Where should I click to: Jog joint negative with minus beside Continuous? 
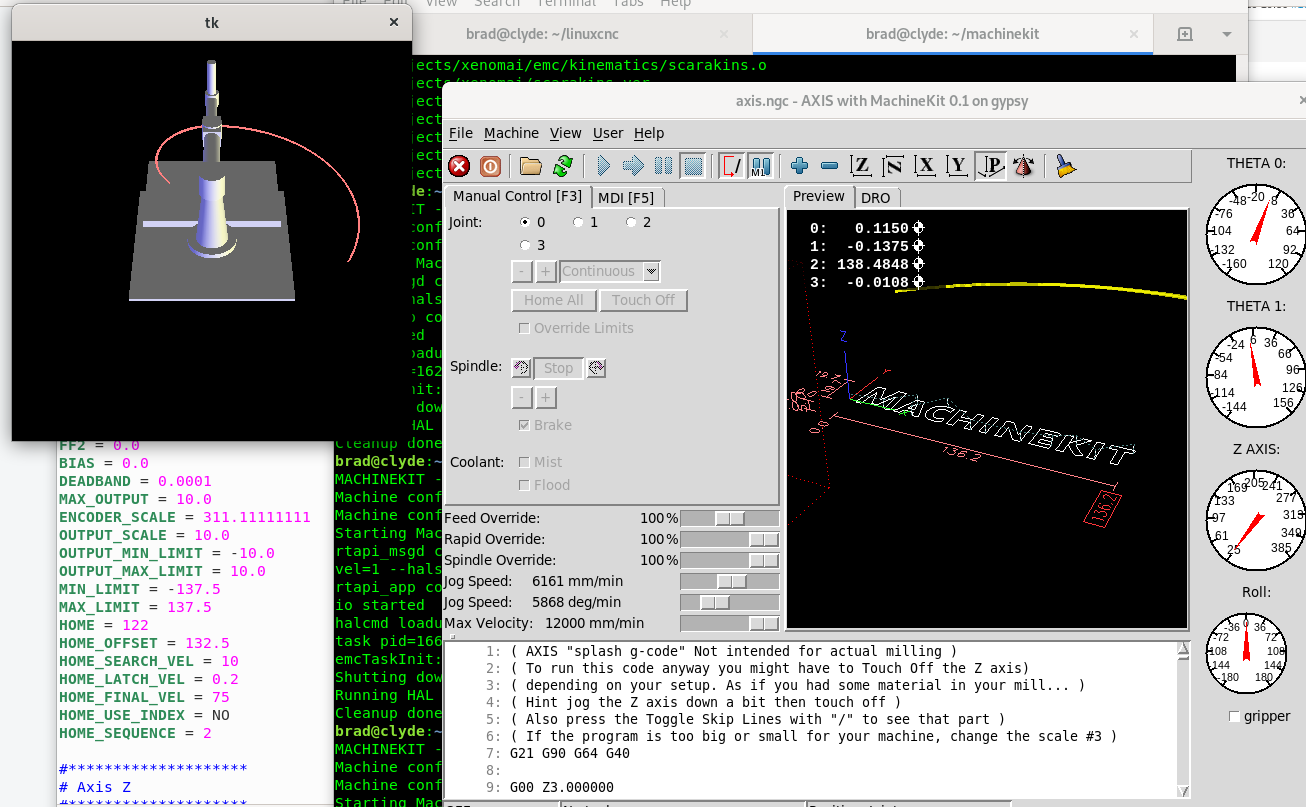pos(522,271)
